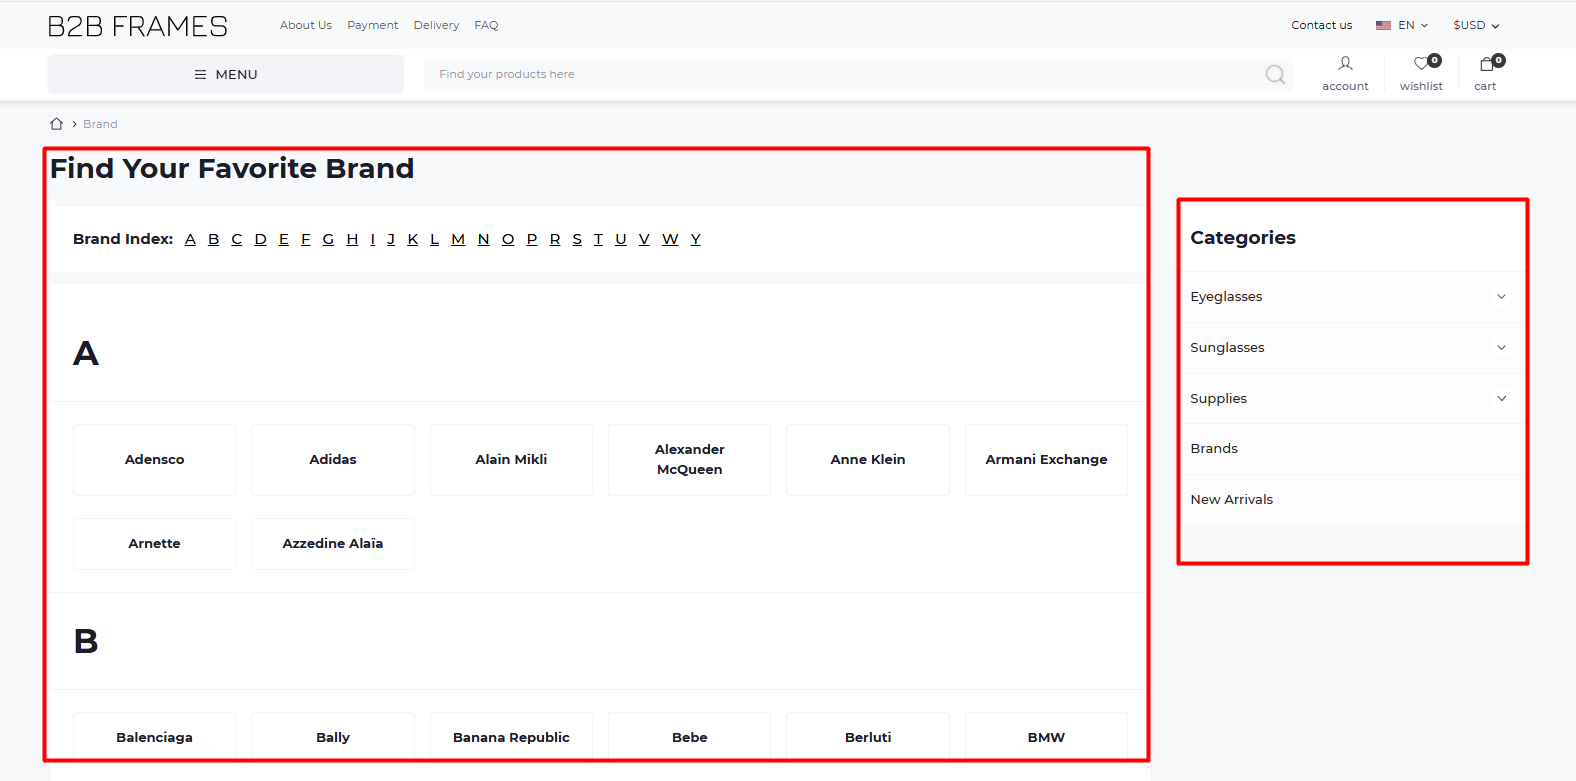Screen dimensions: 1576x781
Task: Open the EN language dropdown
Action: coord(1402,25)
